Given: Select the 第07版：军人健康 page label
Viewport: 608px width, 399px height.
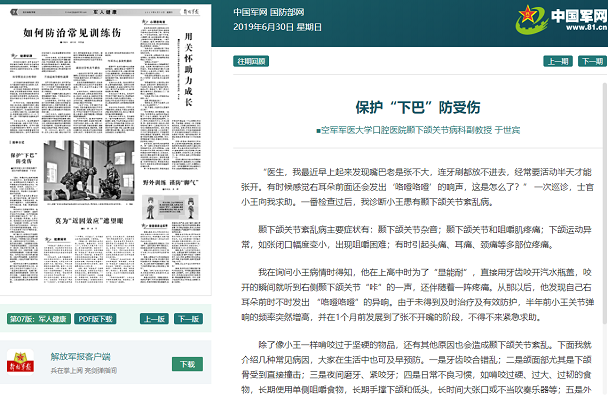Looking at the screenshot, I should tap(39, 319).
